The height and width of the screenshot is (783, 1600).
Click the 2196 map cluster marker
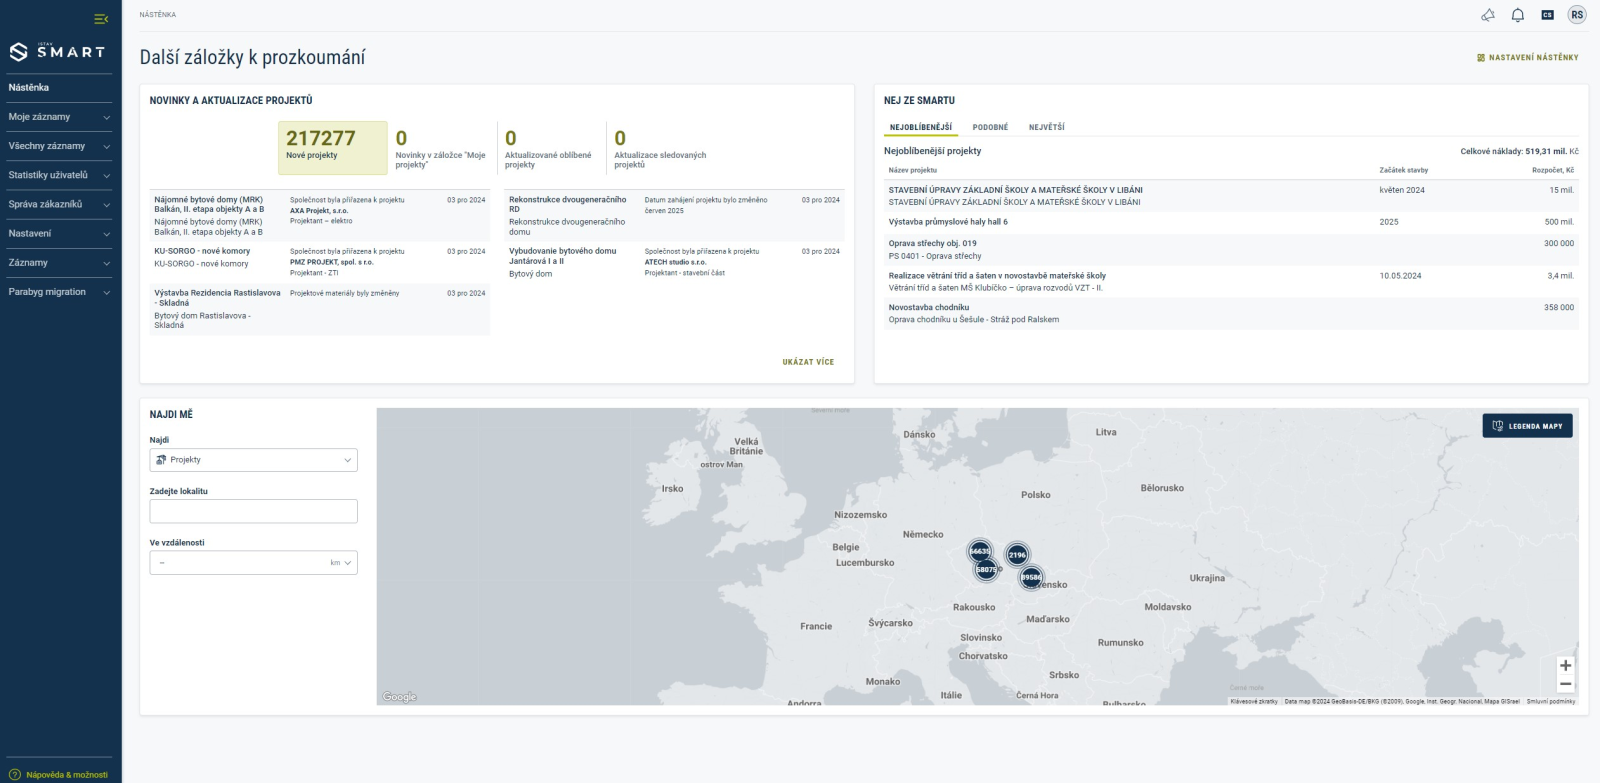tap(1017, 555)
